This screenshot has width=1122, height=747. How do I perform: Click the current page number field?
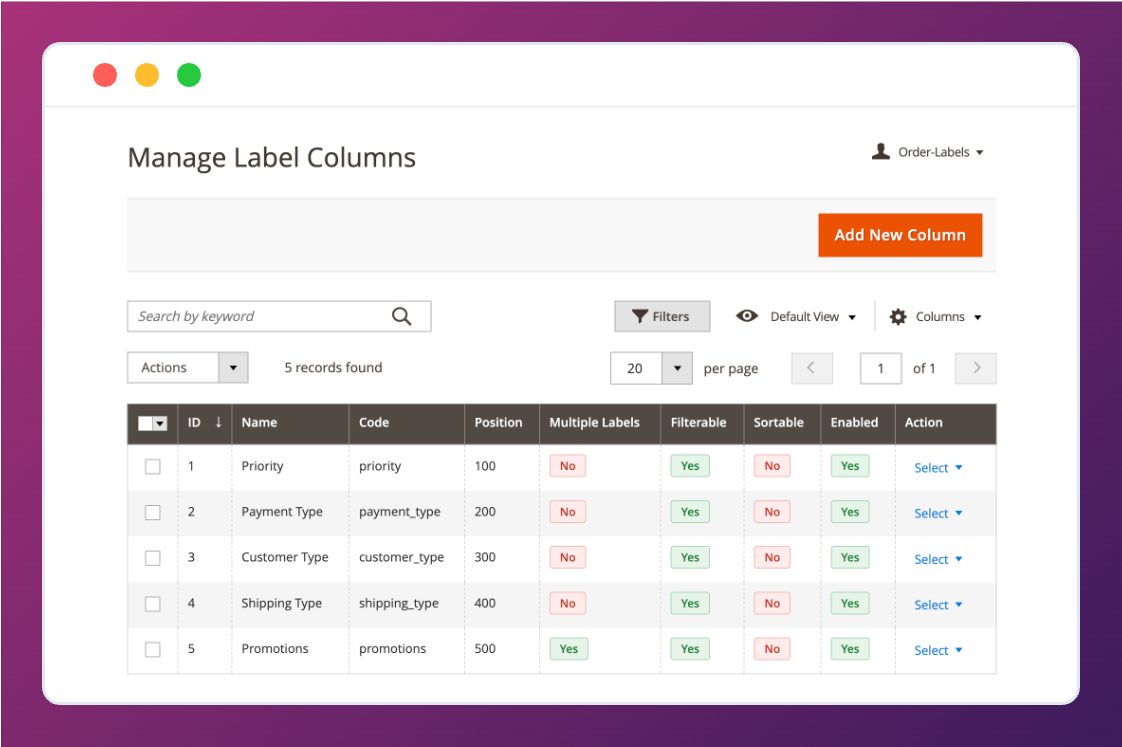point(880,368)
